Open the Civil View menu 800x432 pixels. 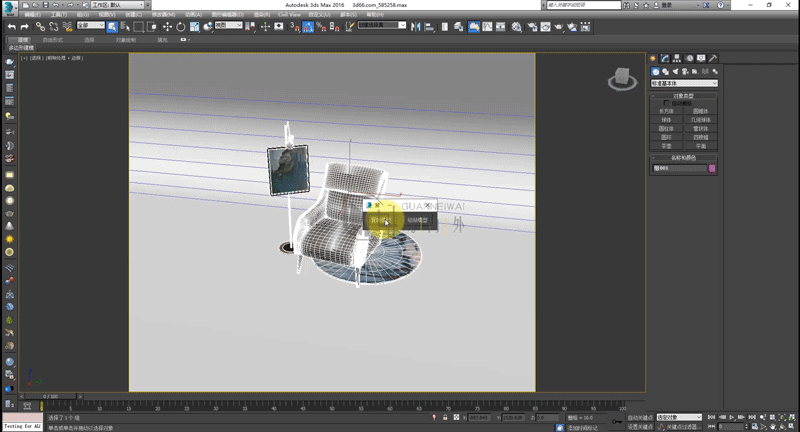click(287, 15)
